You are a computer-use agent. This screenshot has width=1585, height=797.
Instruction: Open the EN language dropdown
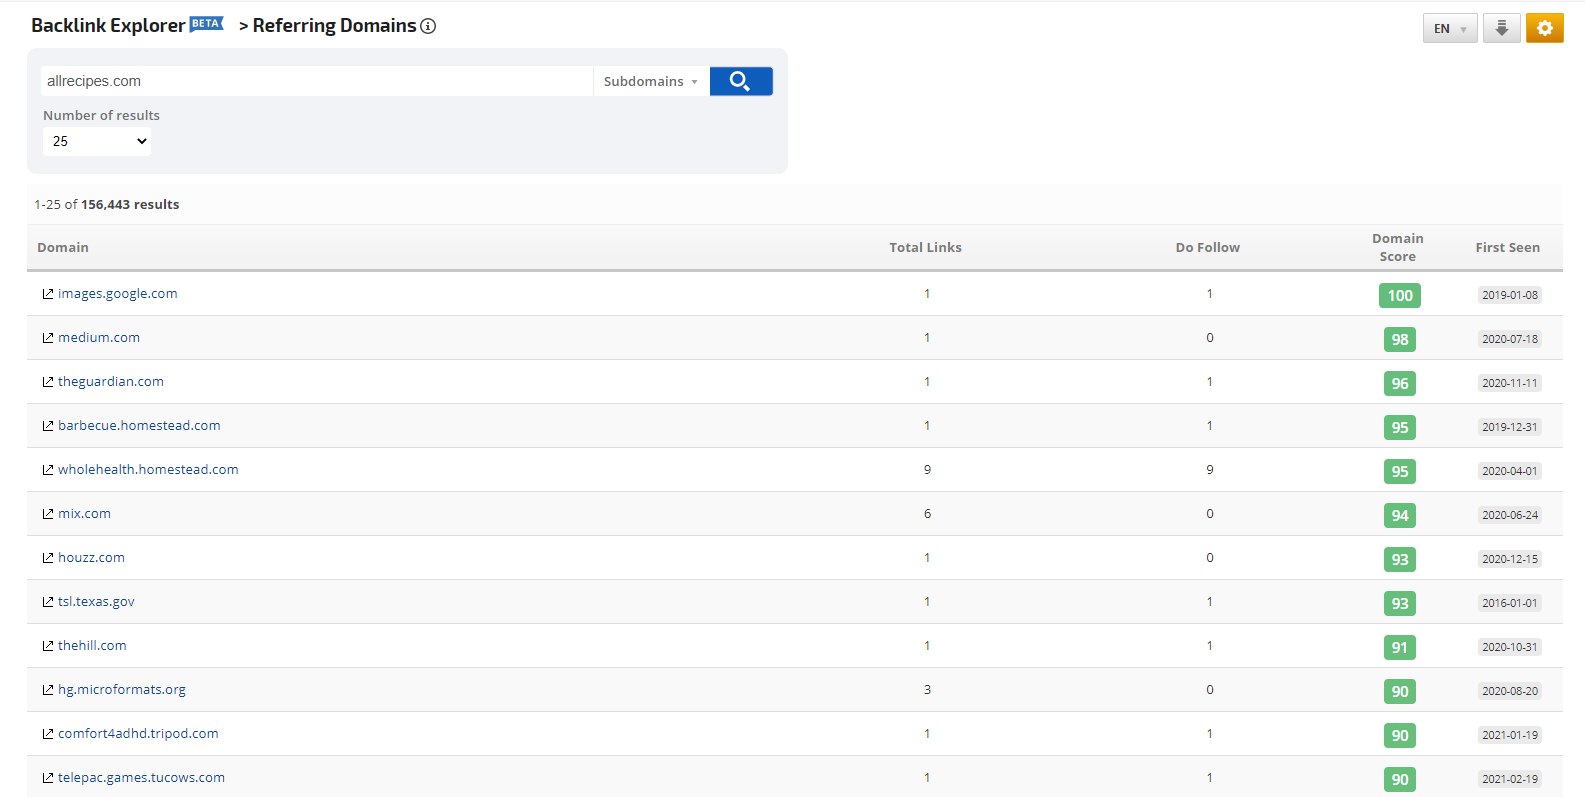coord(1449,28)
